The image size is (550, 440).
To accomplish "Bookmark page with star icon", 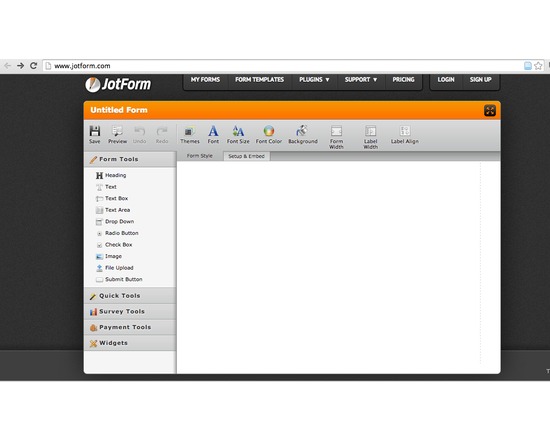I will [538, 66].
